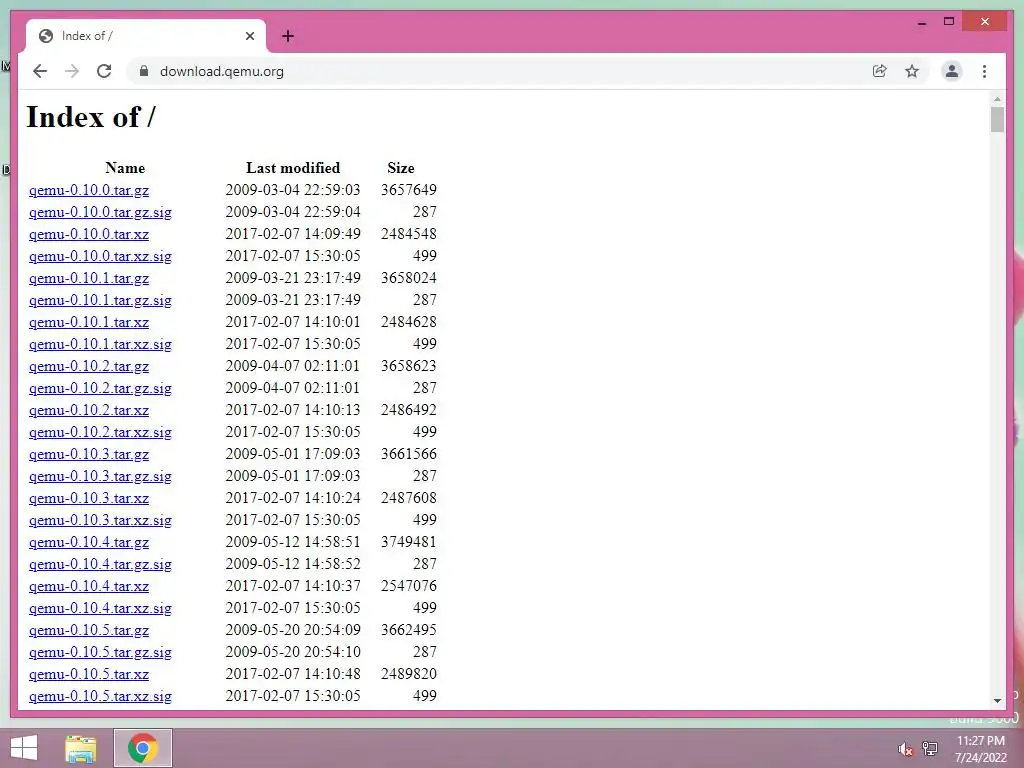Go back with the browser back arrow
The width and height of the screenshot is (1024, 768).
tap(40, 71)
